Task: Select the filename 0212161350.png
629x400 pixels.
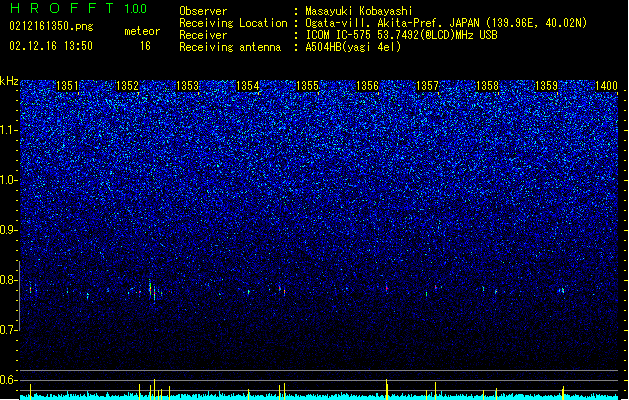Action: 51,26
